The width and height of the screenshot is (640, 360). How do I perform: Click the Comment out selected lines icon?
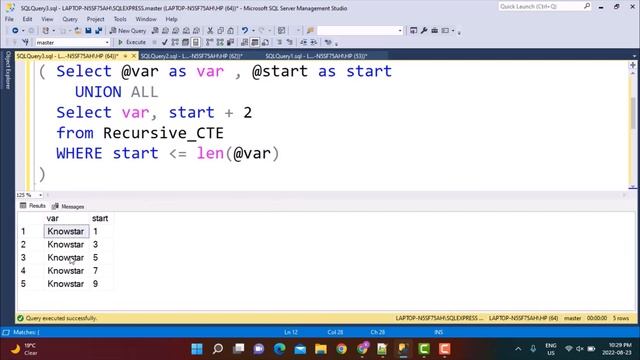pos(280,42)
